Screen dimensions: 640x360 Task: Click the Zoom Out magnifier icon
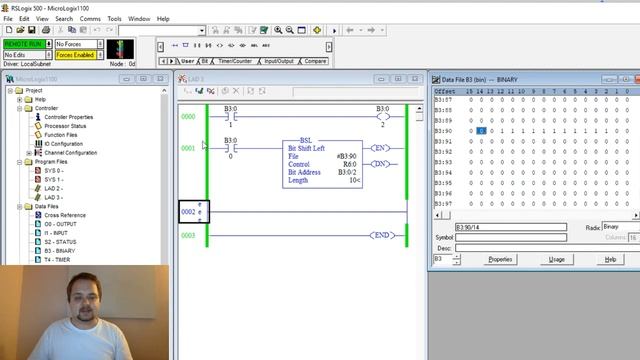pyautogui.click(x=290, y=30)
